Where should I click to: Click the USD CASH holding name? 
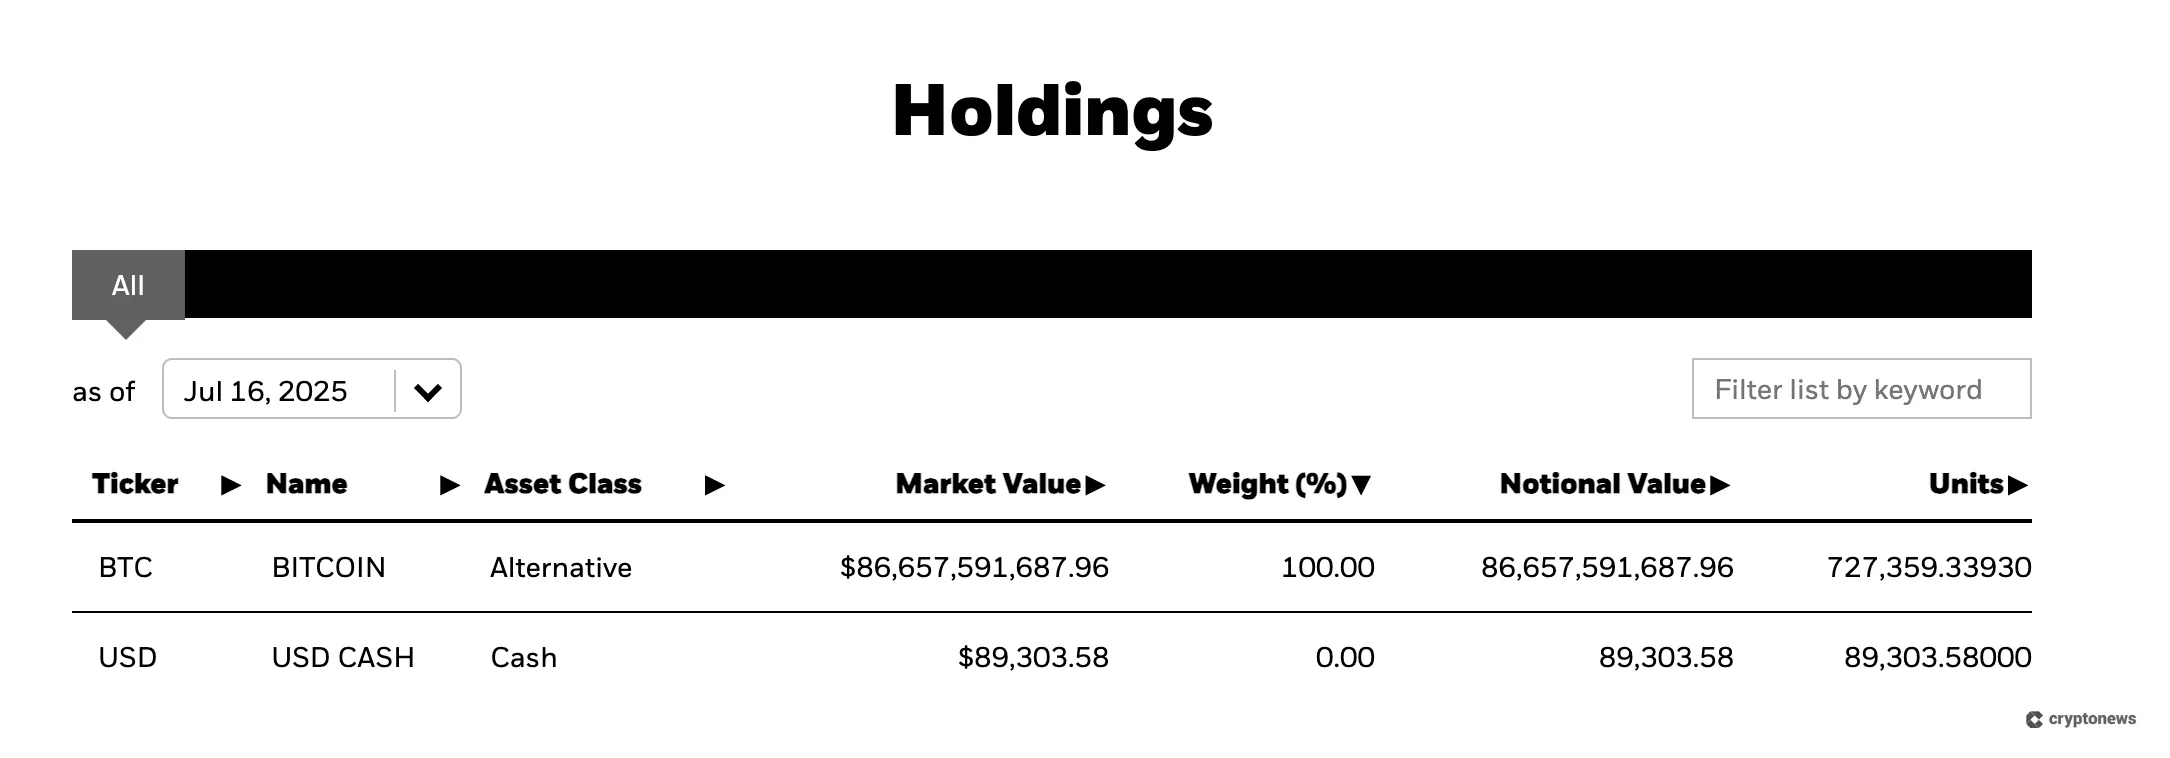click(x=344, y=657)
